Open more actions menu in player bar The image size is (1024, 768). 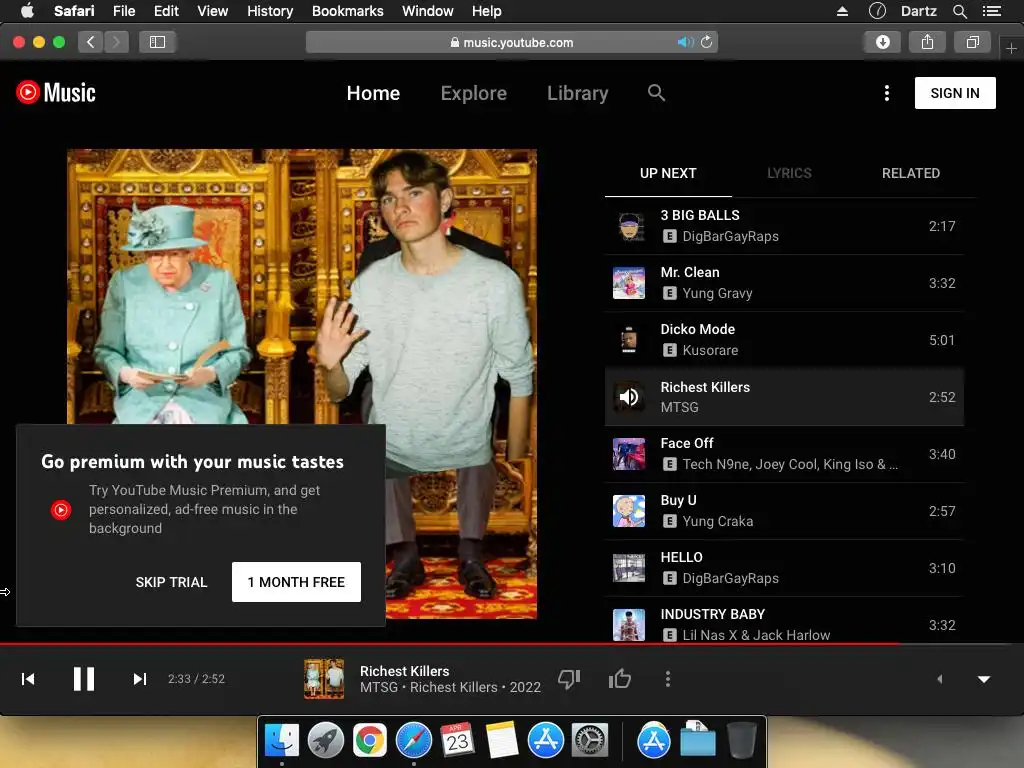[x=667, y=679]
